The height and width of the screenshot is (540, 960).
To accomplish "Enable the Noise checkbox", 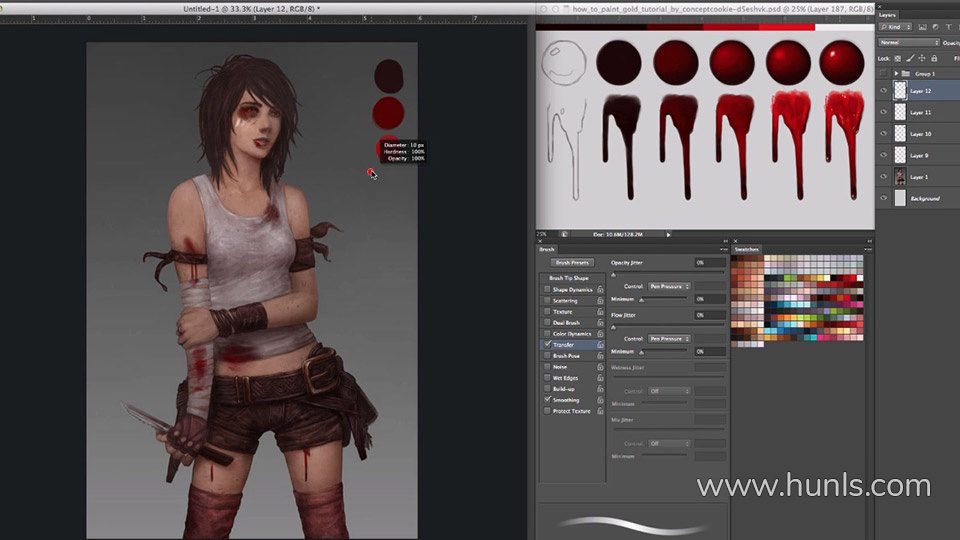I will tap(547, 366).
